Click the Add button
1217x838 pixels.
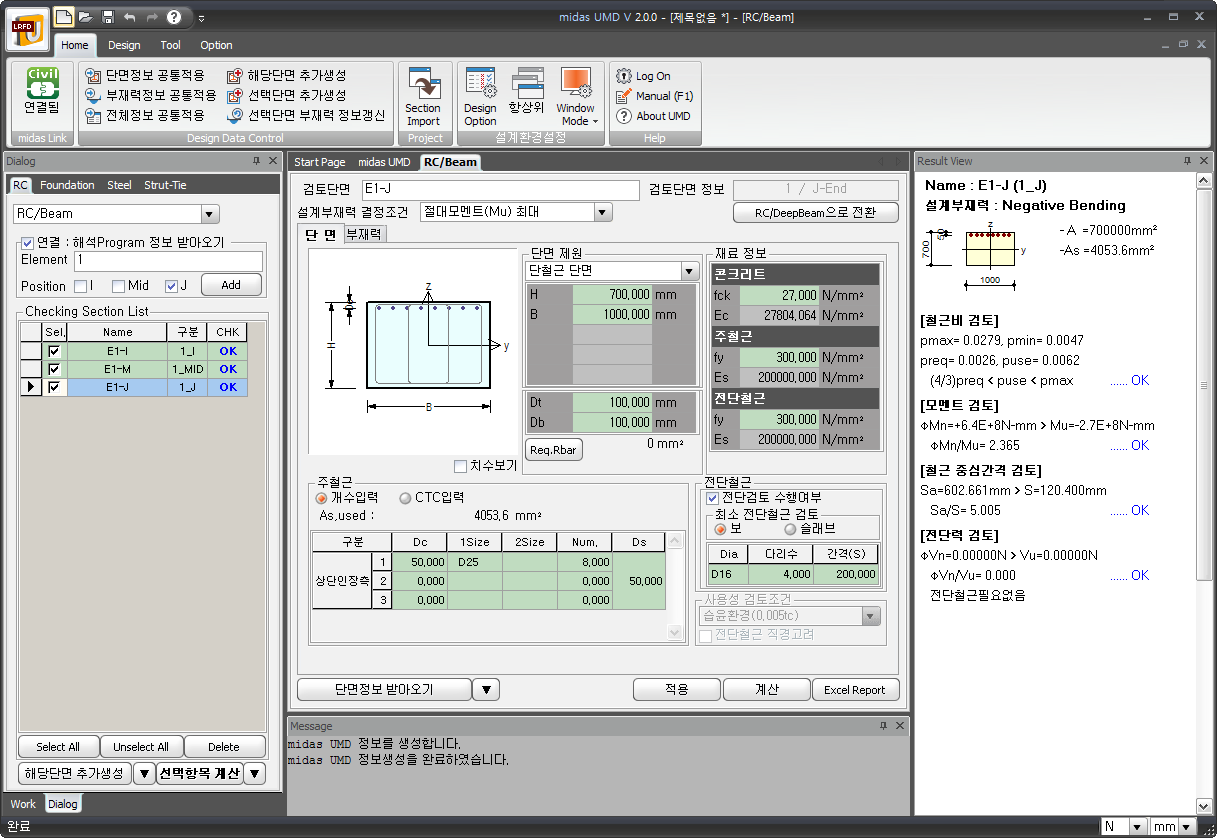click(x=231, y=285)
